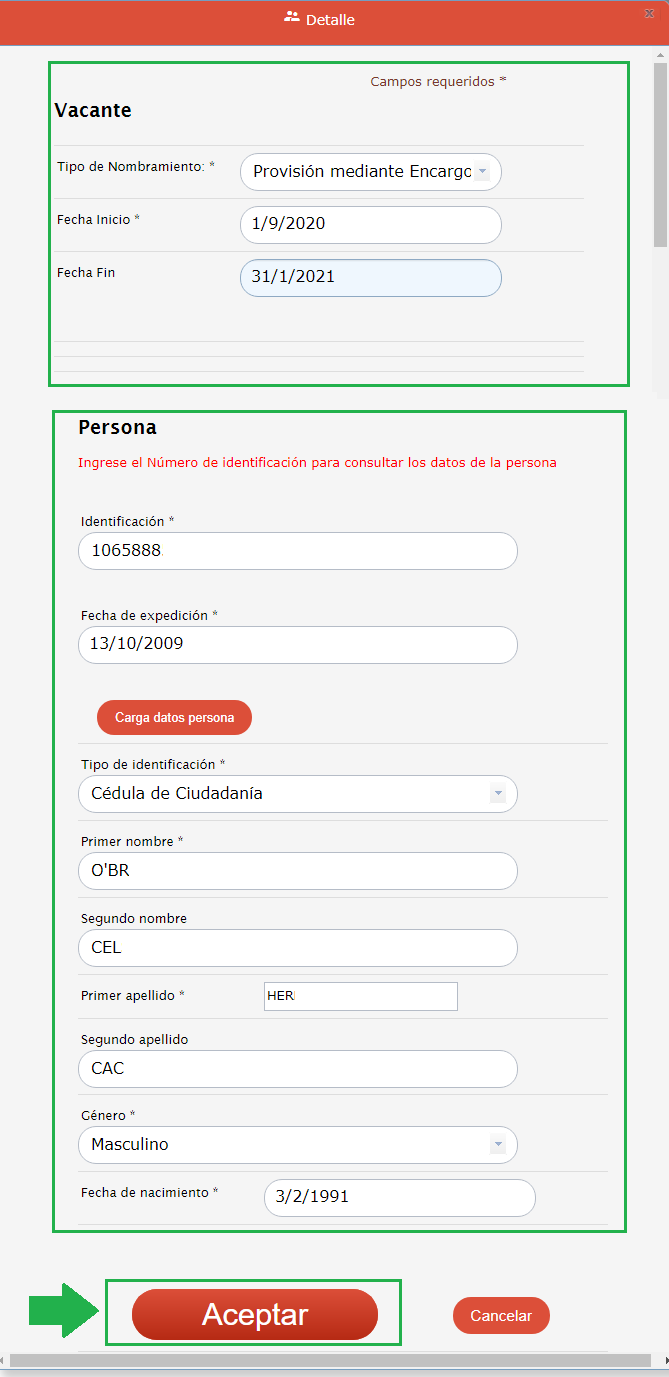Select the Fecha de expedición field

297,644
